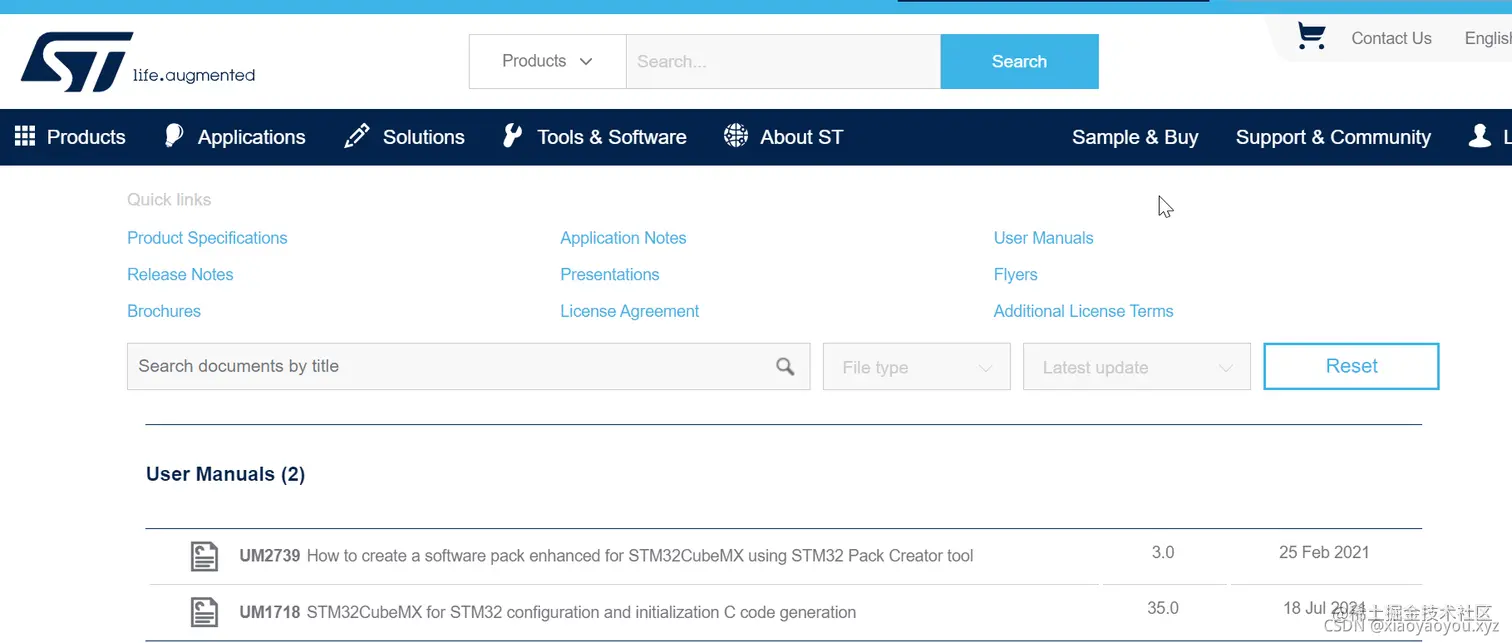Open the Applications navigation menu
Screen dimensions: 1512x643
point(251,137)
